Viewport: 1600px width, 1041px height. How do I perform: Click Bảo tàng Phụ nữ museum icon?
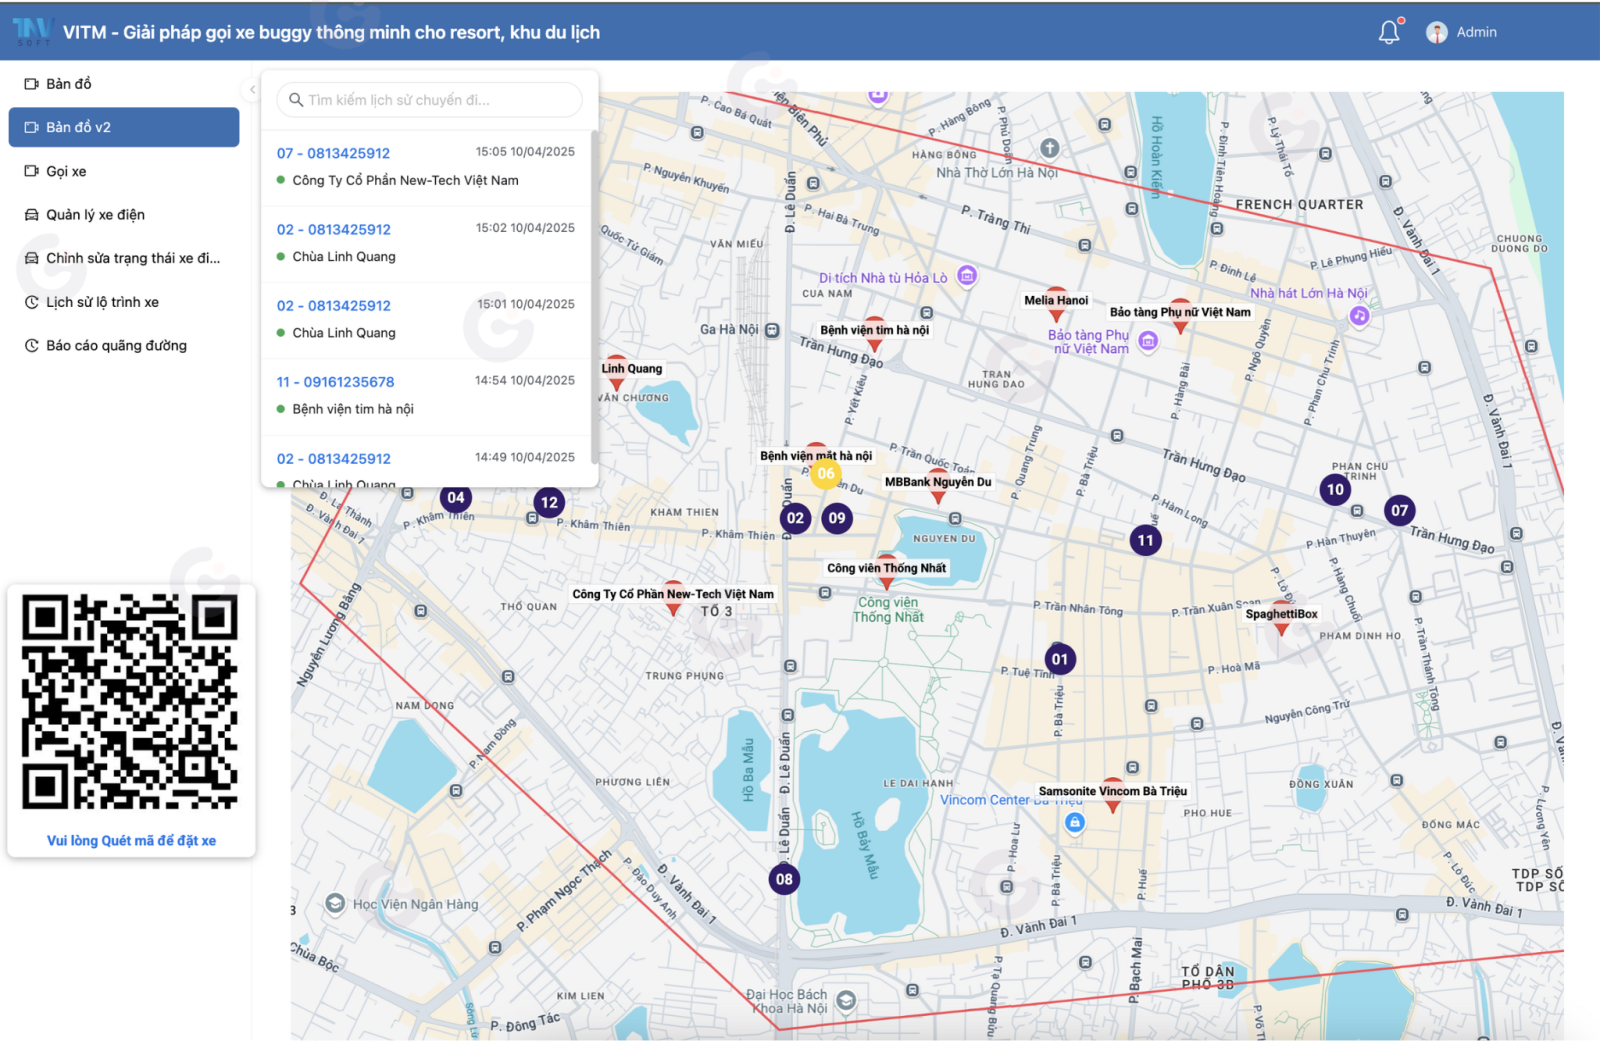tap(1148, 341)
